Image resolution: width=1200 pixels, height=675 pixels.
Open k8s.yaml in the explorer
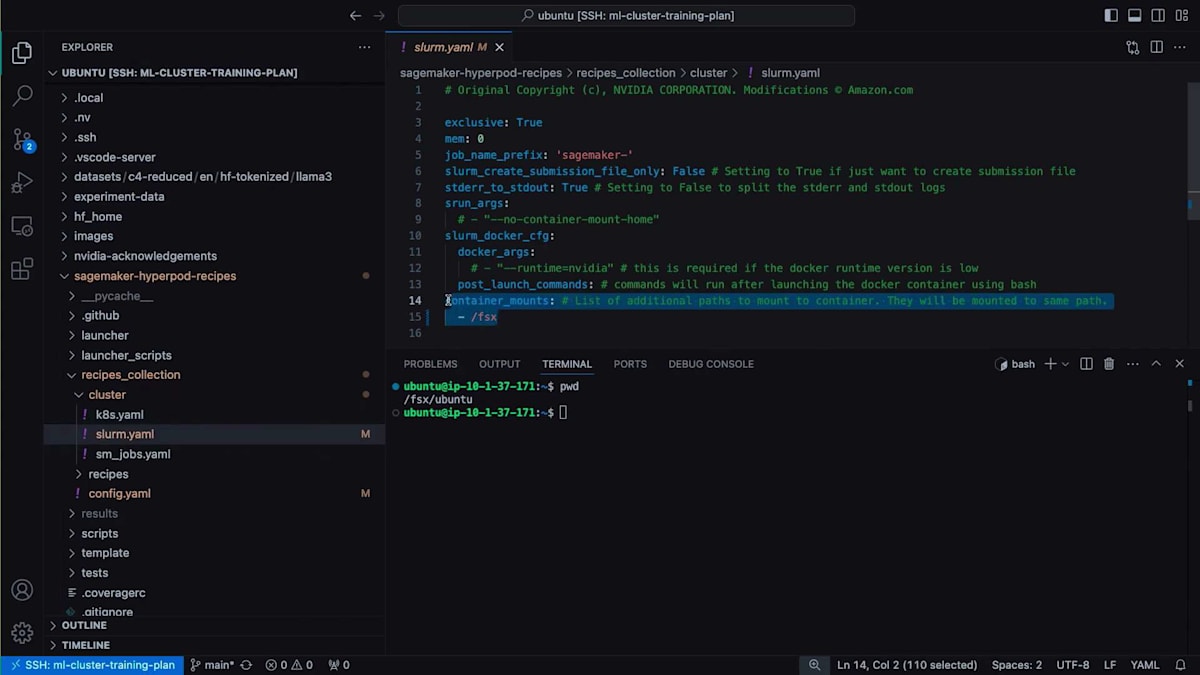coord(214,414)
